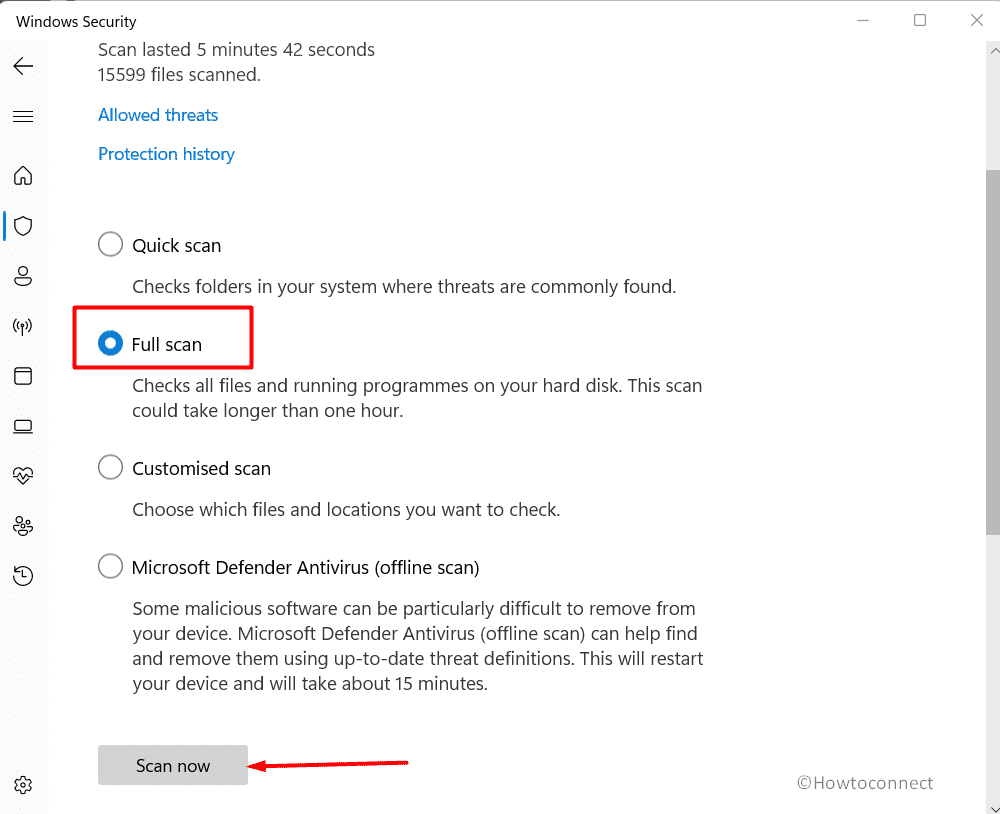The width and height of the screenshot is (1000, 814).
Task: Click the back arrow icon
Action: tap(23, 66)
